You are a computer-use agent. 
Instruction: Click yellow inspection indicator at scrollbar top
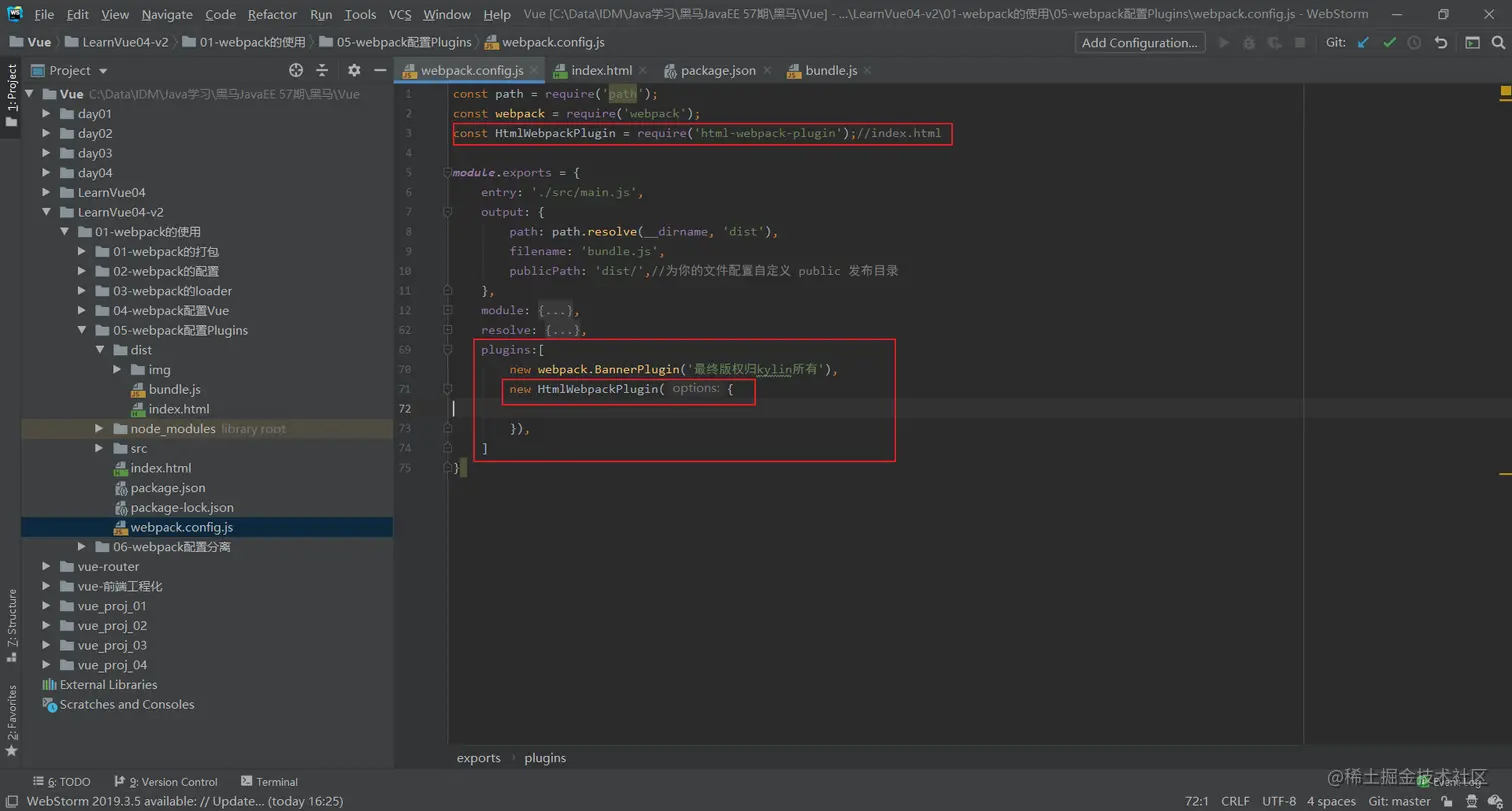click(1504, 91)
